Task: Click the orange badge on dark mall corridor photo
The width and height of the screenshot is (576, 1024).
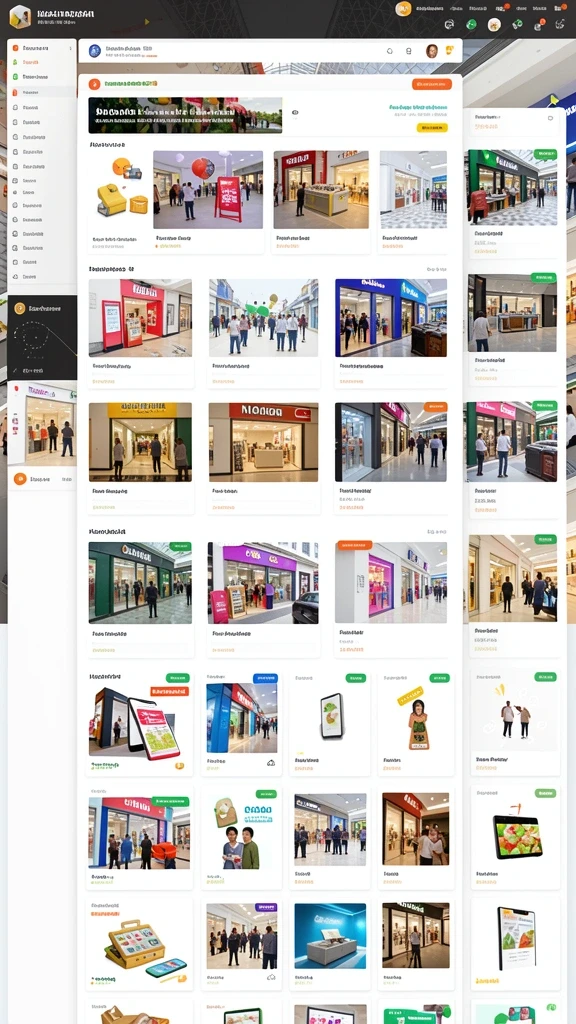Action: point(435,407)
